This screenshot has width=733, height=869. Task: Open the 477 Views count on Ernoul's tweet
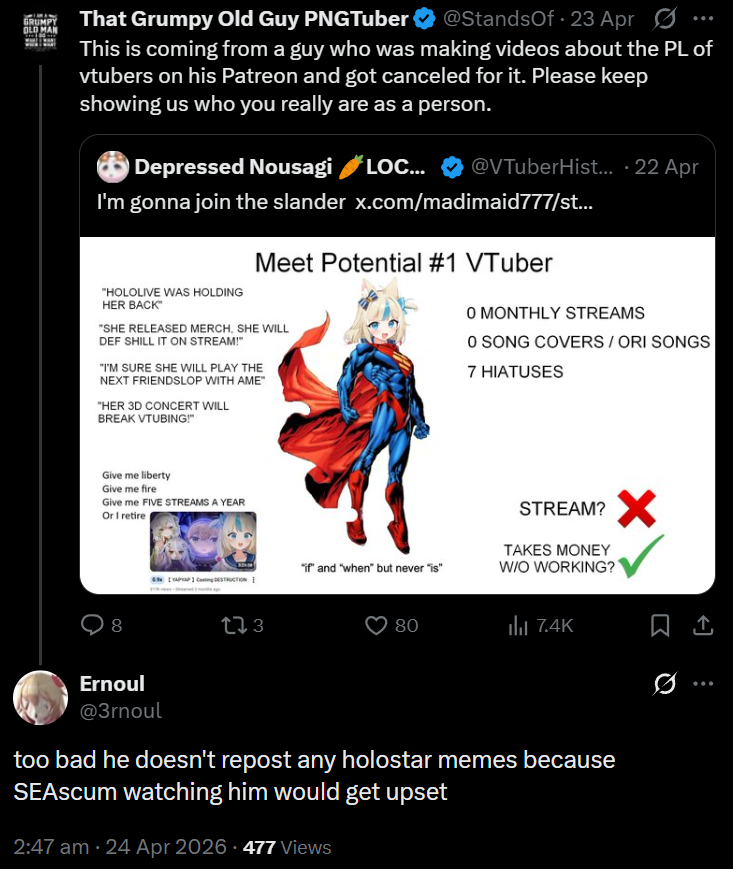click(286, 847)
